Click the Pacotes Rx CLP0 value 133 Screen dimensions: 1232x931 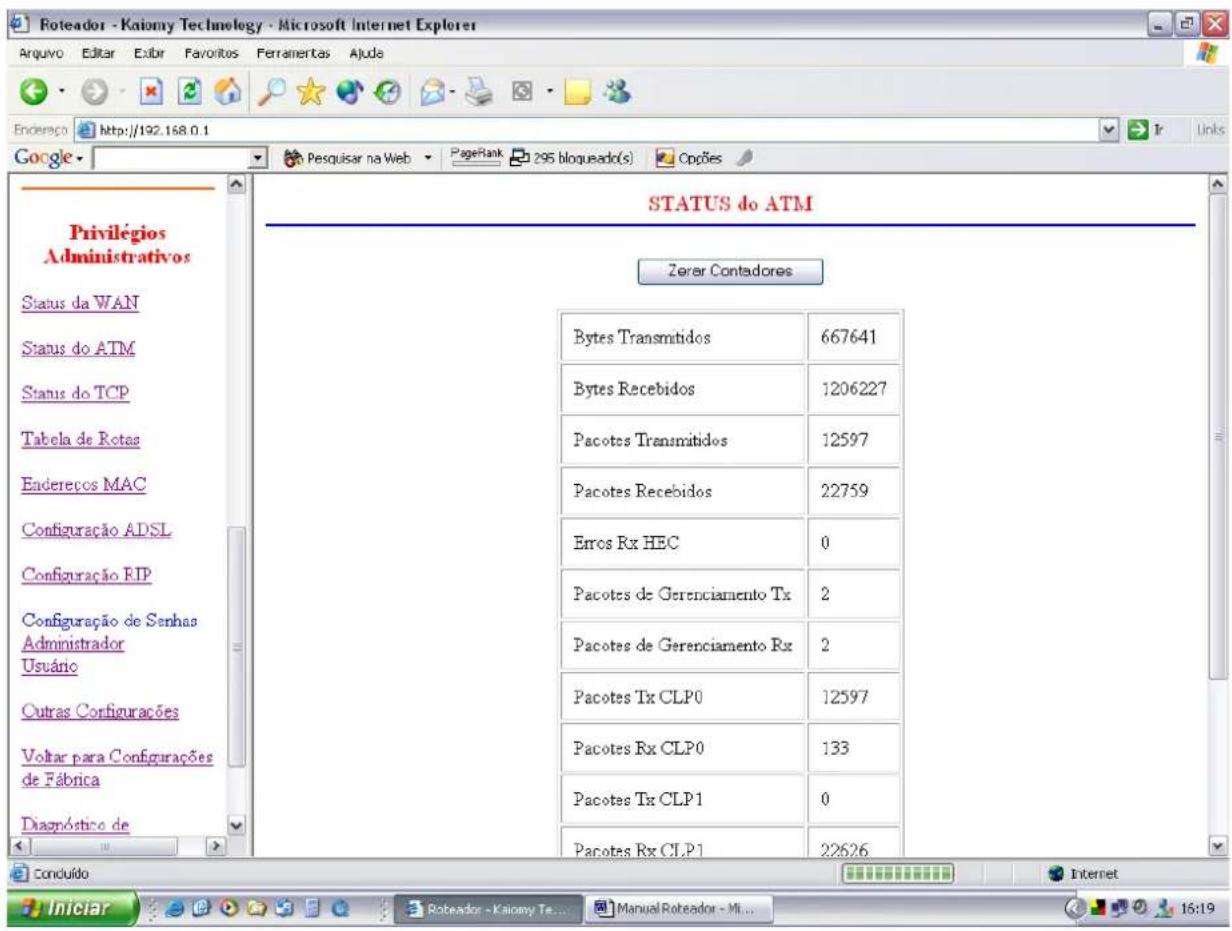835,749
